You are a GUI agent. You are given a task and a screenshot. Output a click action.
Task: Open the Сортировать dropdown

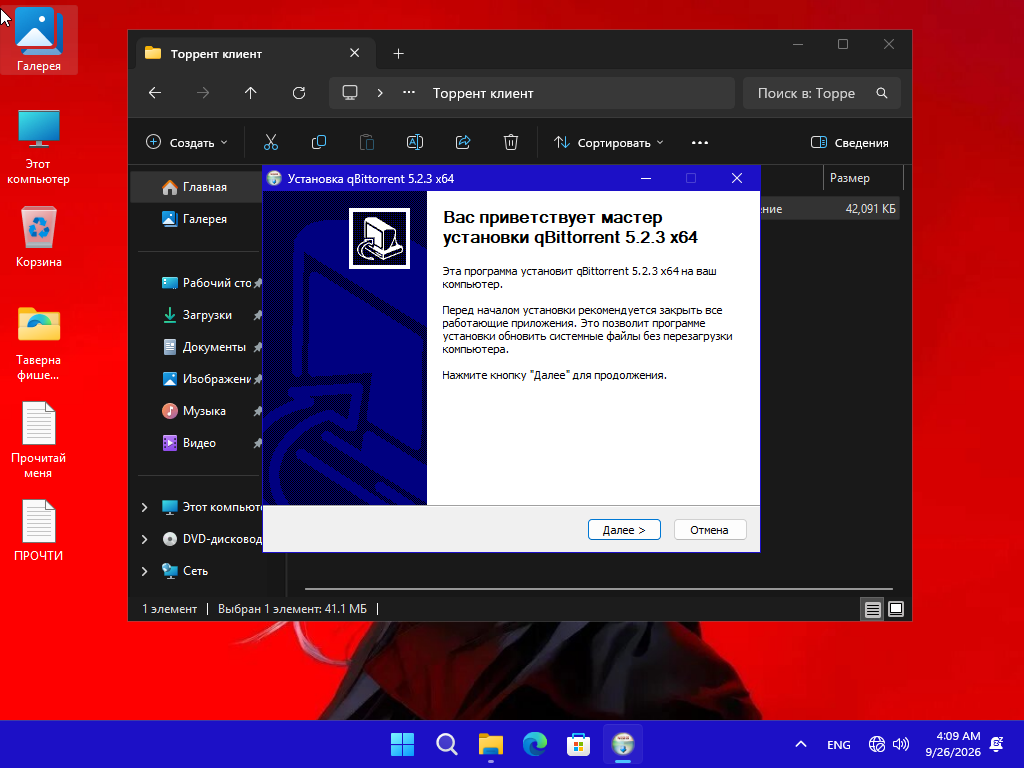[609, 142]
